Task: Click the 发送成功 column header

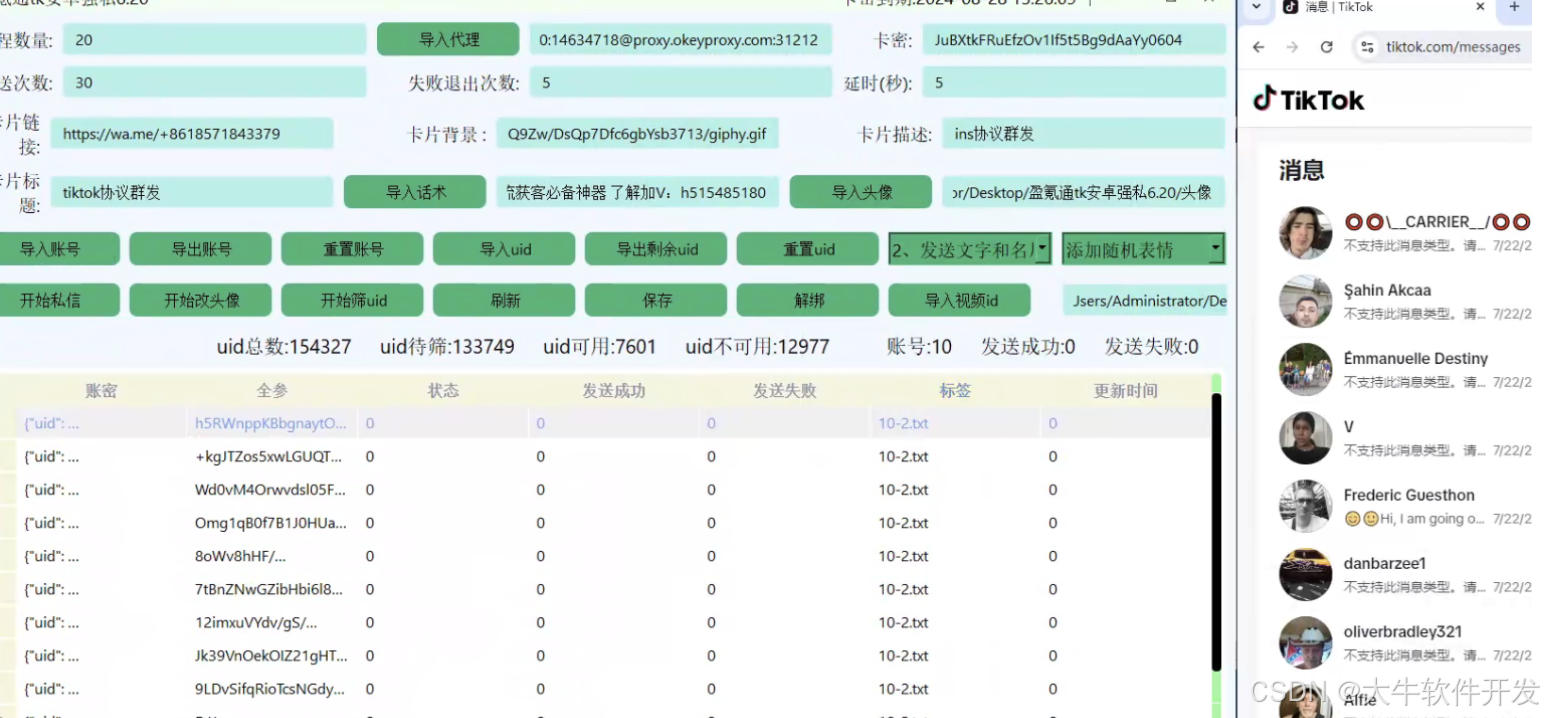Action: point(614,391)
